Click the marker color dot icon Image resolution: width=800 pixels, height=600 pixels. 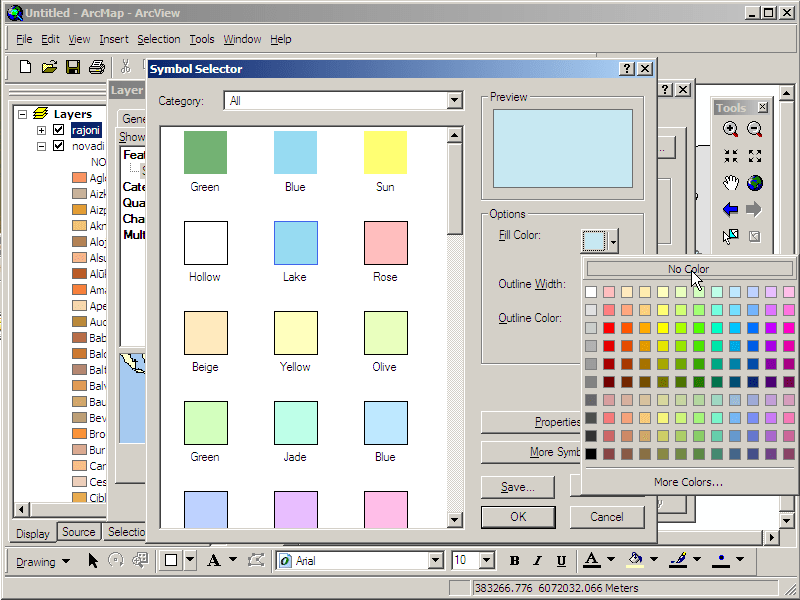pyautogui.click(x=721, y=560)
